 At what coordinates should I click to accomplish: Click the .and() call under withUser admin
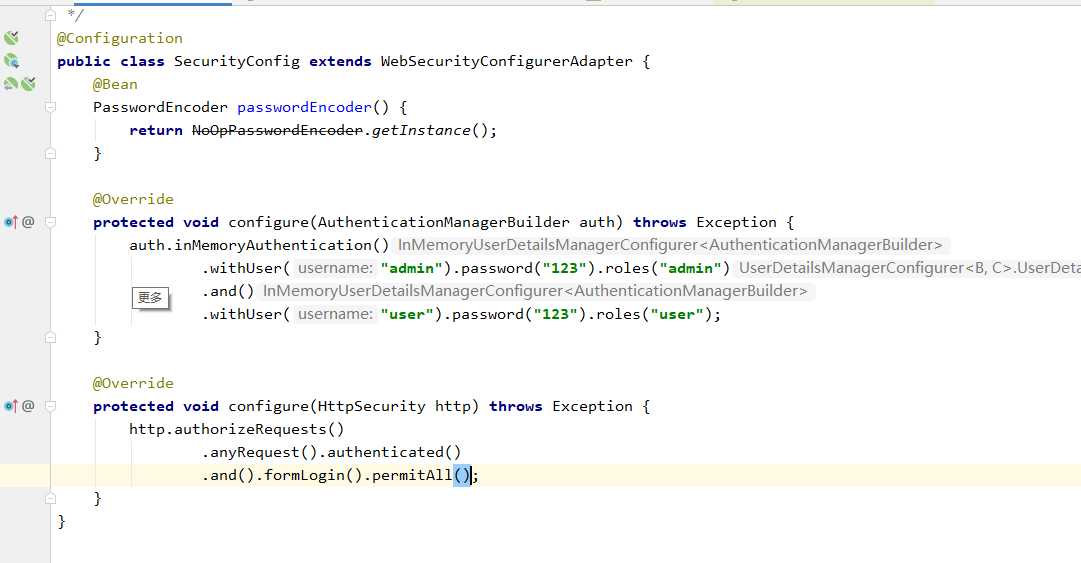point(228,291)
